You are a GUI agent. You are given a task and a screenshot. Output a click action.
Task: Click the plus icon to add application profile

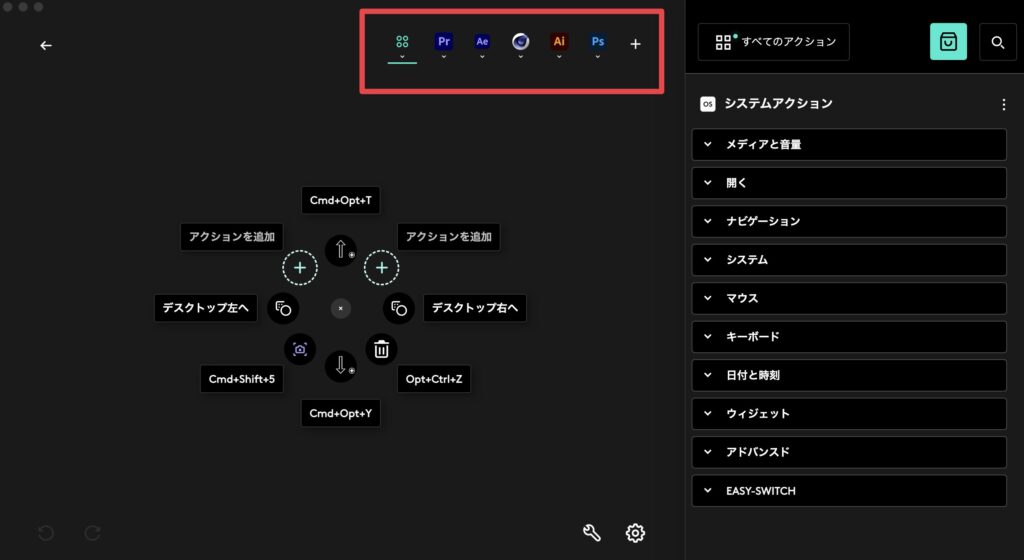tap(635, 44)
